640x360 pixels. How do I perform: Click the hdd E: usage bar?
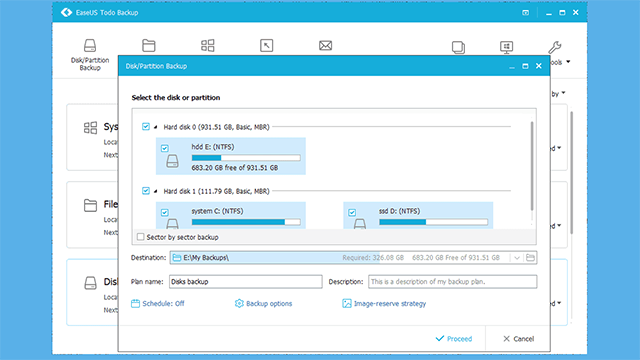[x=246, y=158]
